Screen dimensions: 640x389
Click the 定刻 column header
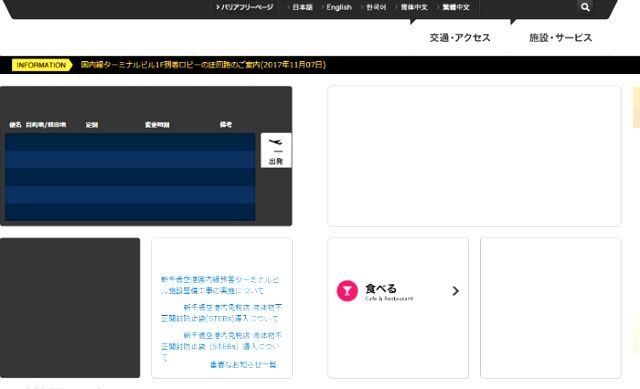92,124
